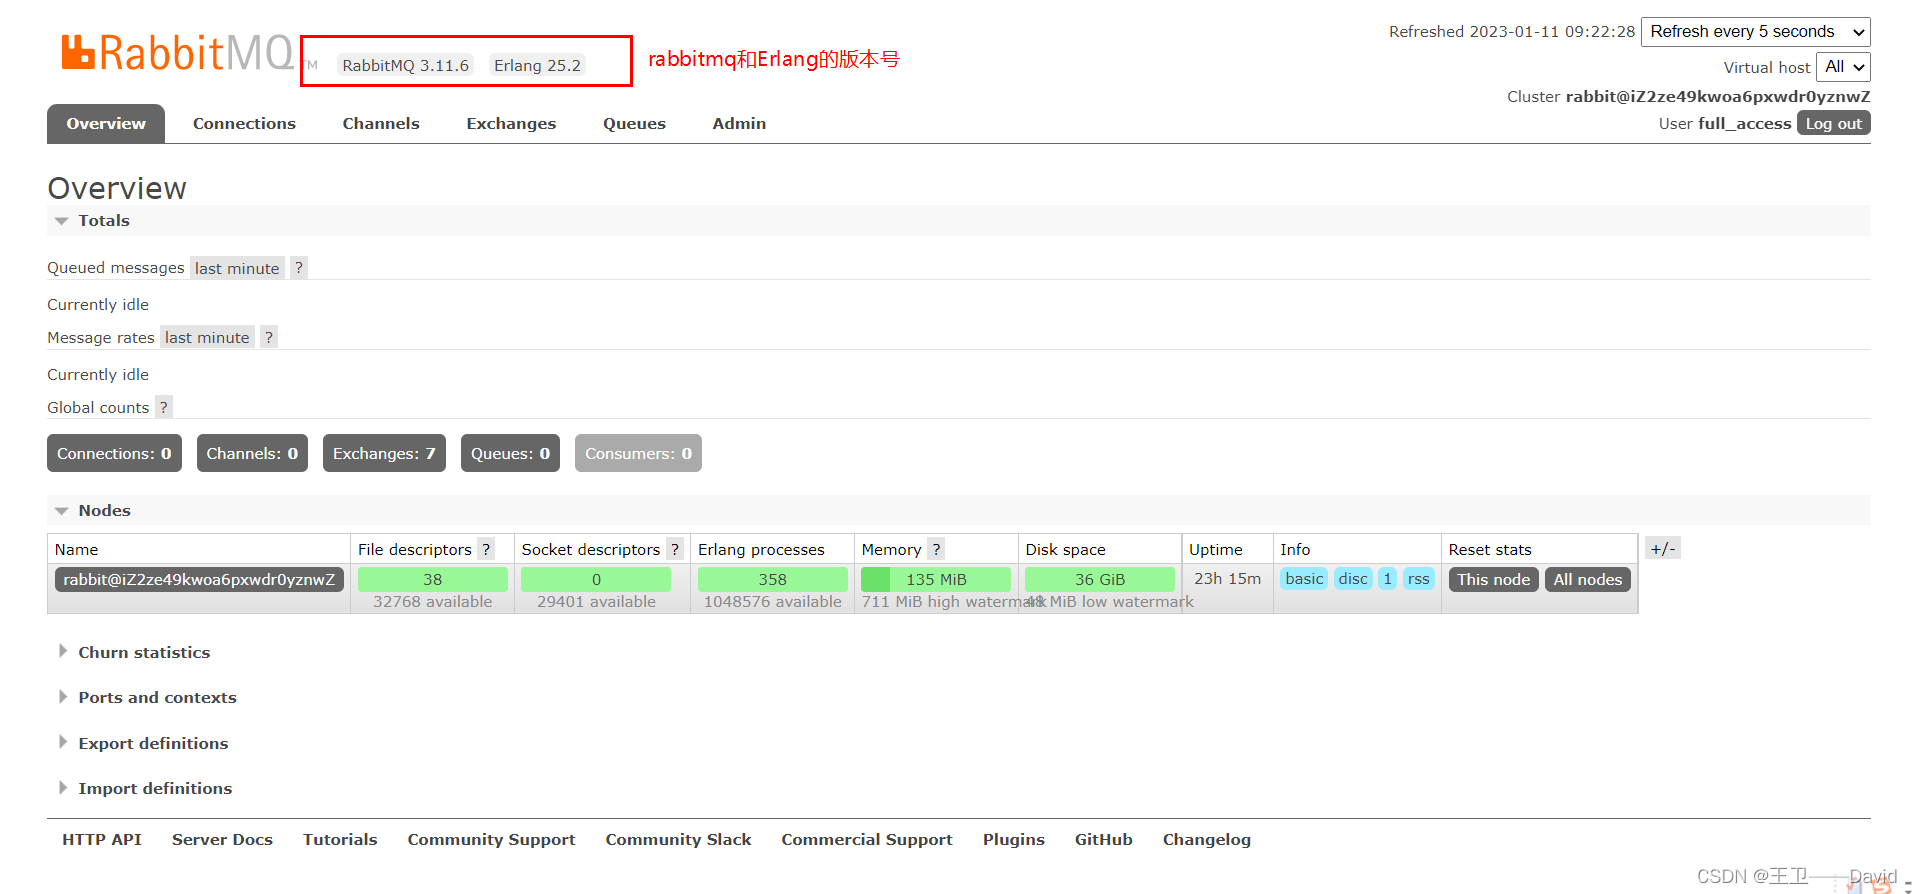Image resolution: width=1912 pixels, height=894 pixels.
Task: Click the Cluster name text
Action: [1718, 97]
